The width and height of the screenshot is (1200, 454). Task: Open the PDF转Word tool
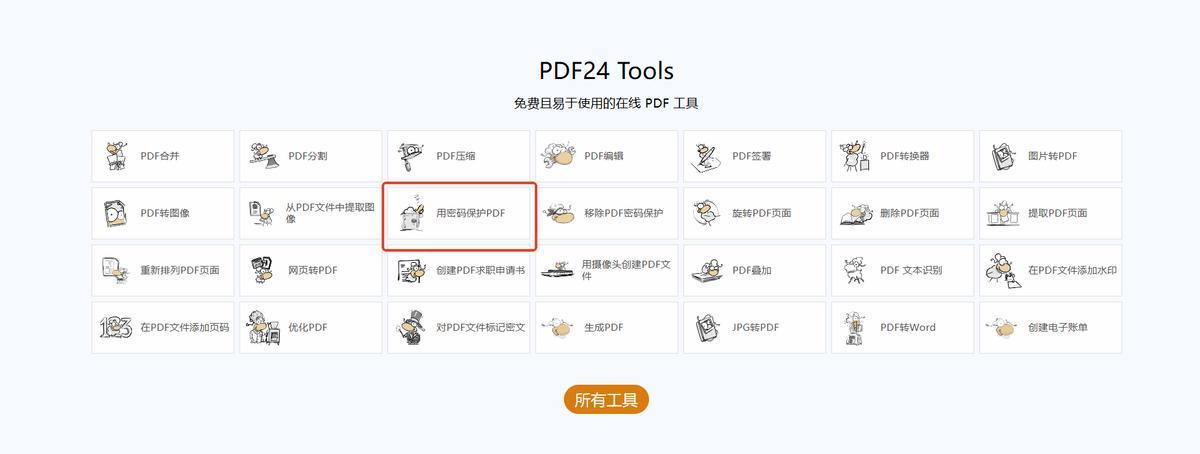coord(902,327)
